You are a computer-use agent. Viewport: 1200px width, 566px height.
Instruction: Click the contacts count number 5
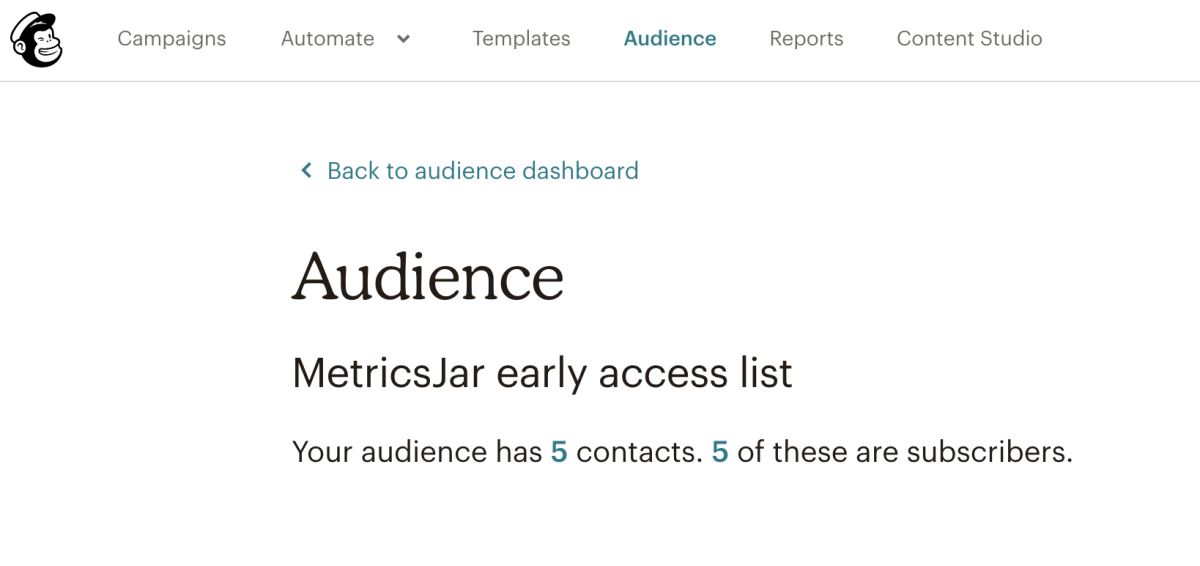coord(559,452)
